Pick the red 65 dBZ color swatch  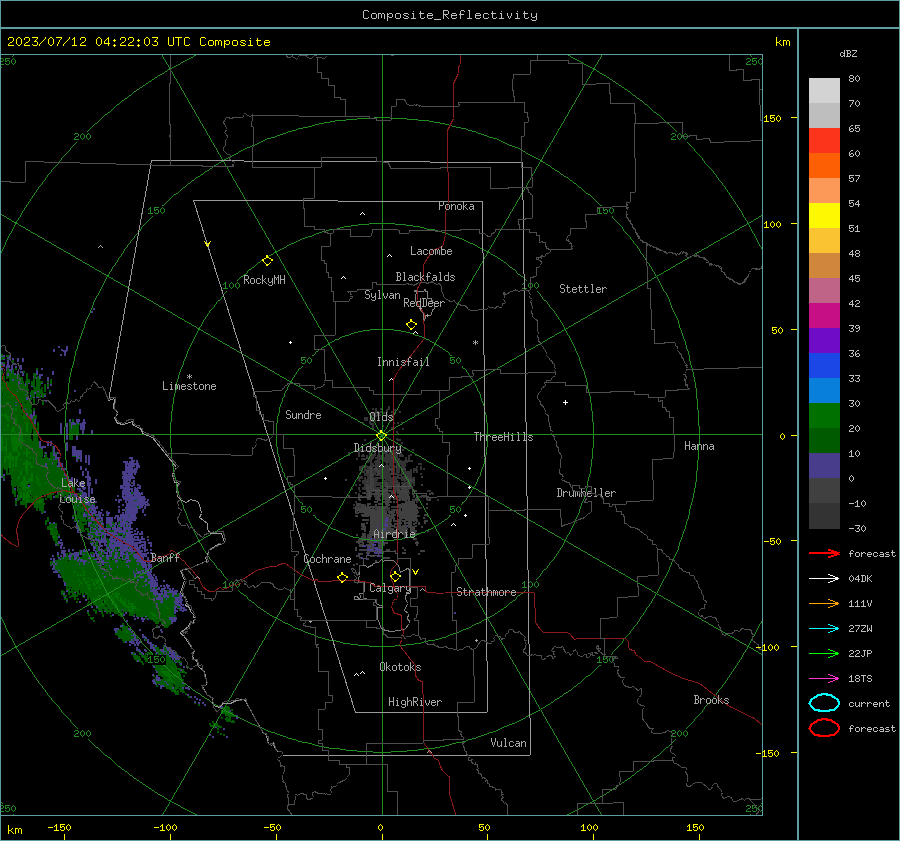point(824,141)
